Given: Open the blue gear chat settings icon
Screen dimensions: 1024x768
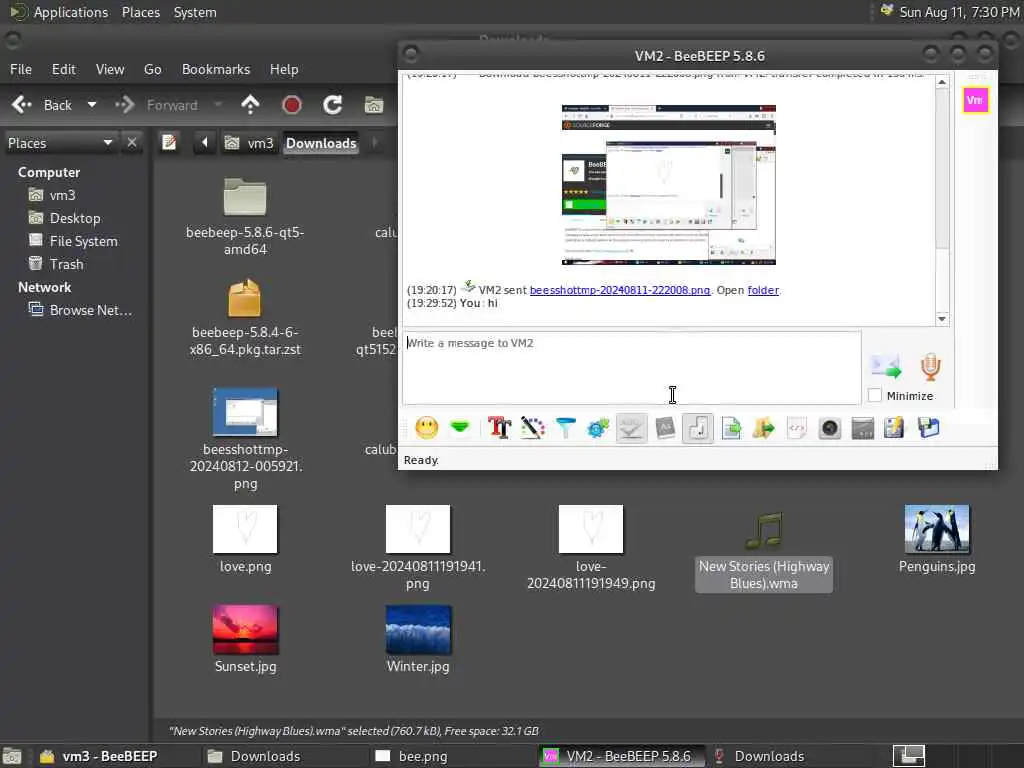Looking at the screenshot, I should (598, 428).
